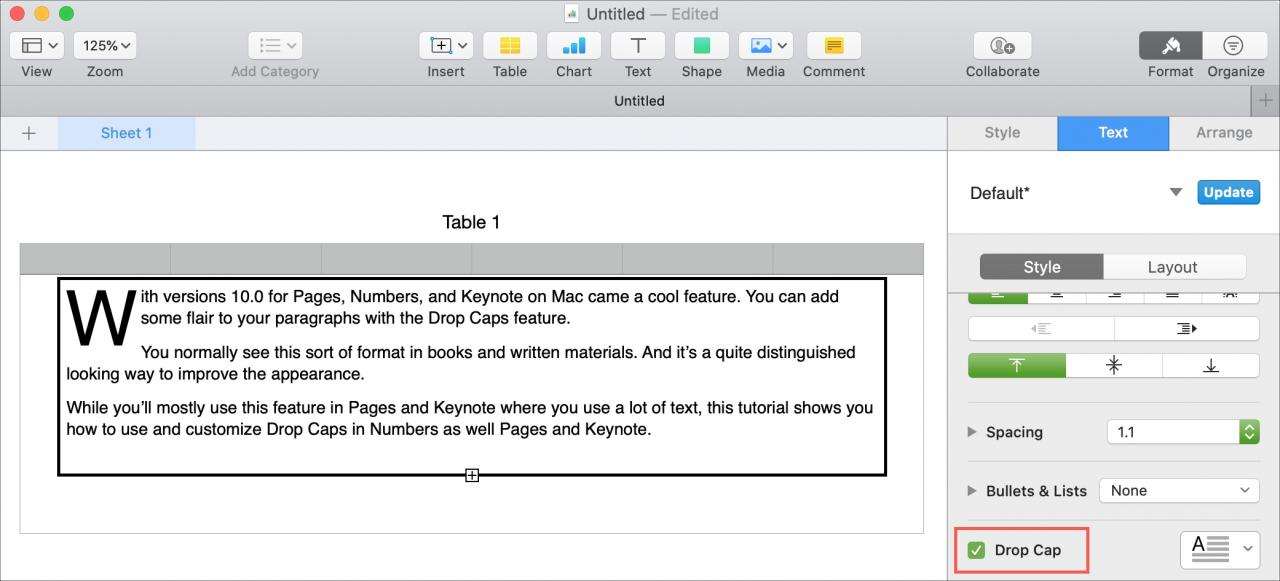Align text to top of cell

click(x=1017, y=366)
